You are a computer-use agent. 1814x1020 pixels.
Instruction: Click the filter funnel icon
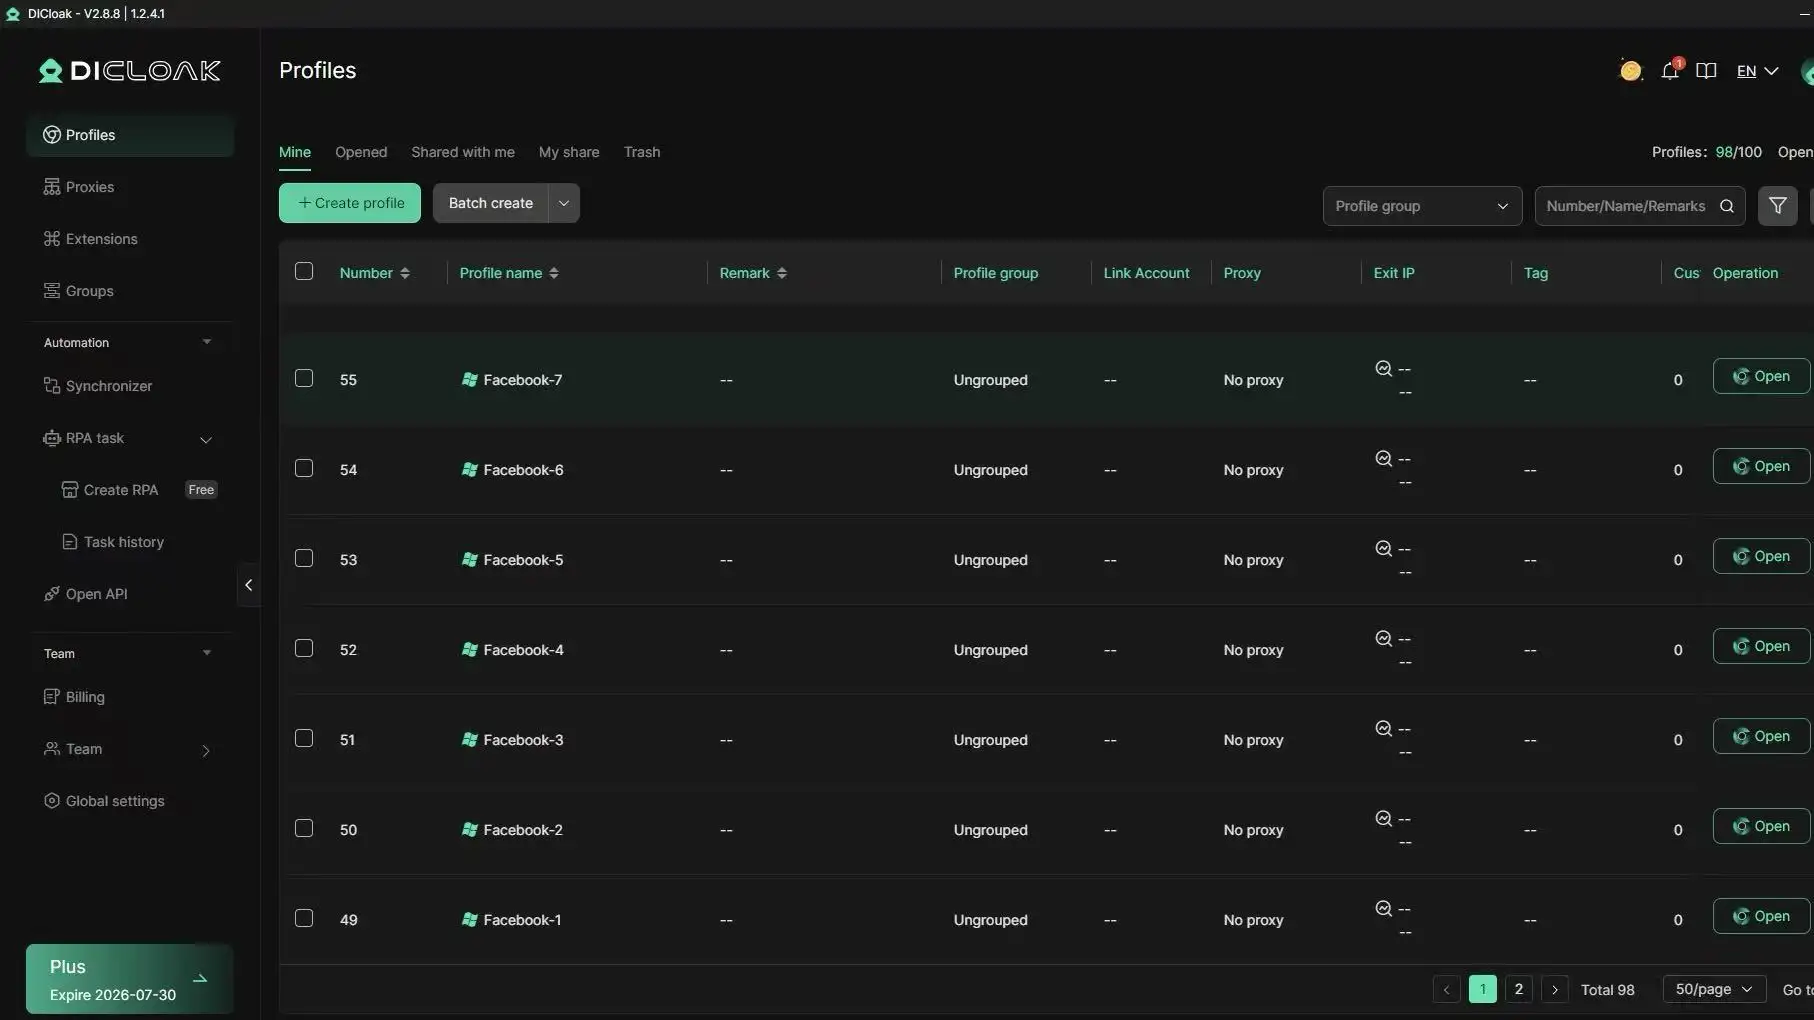(x=1777, y=206)
